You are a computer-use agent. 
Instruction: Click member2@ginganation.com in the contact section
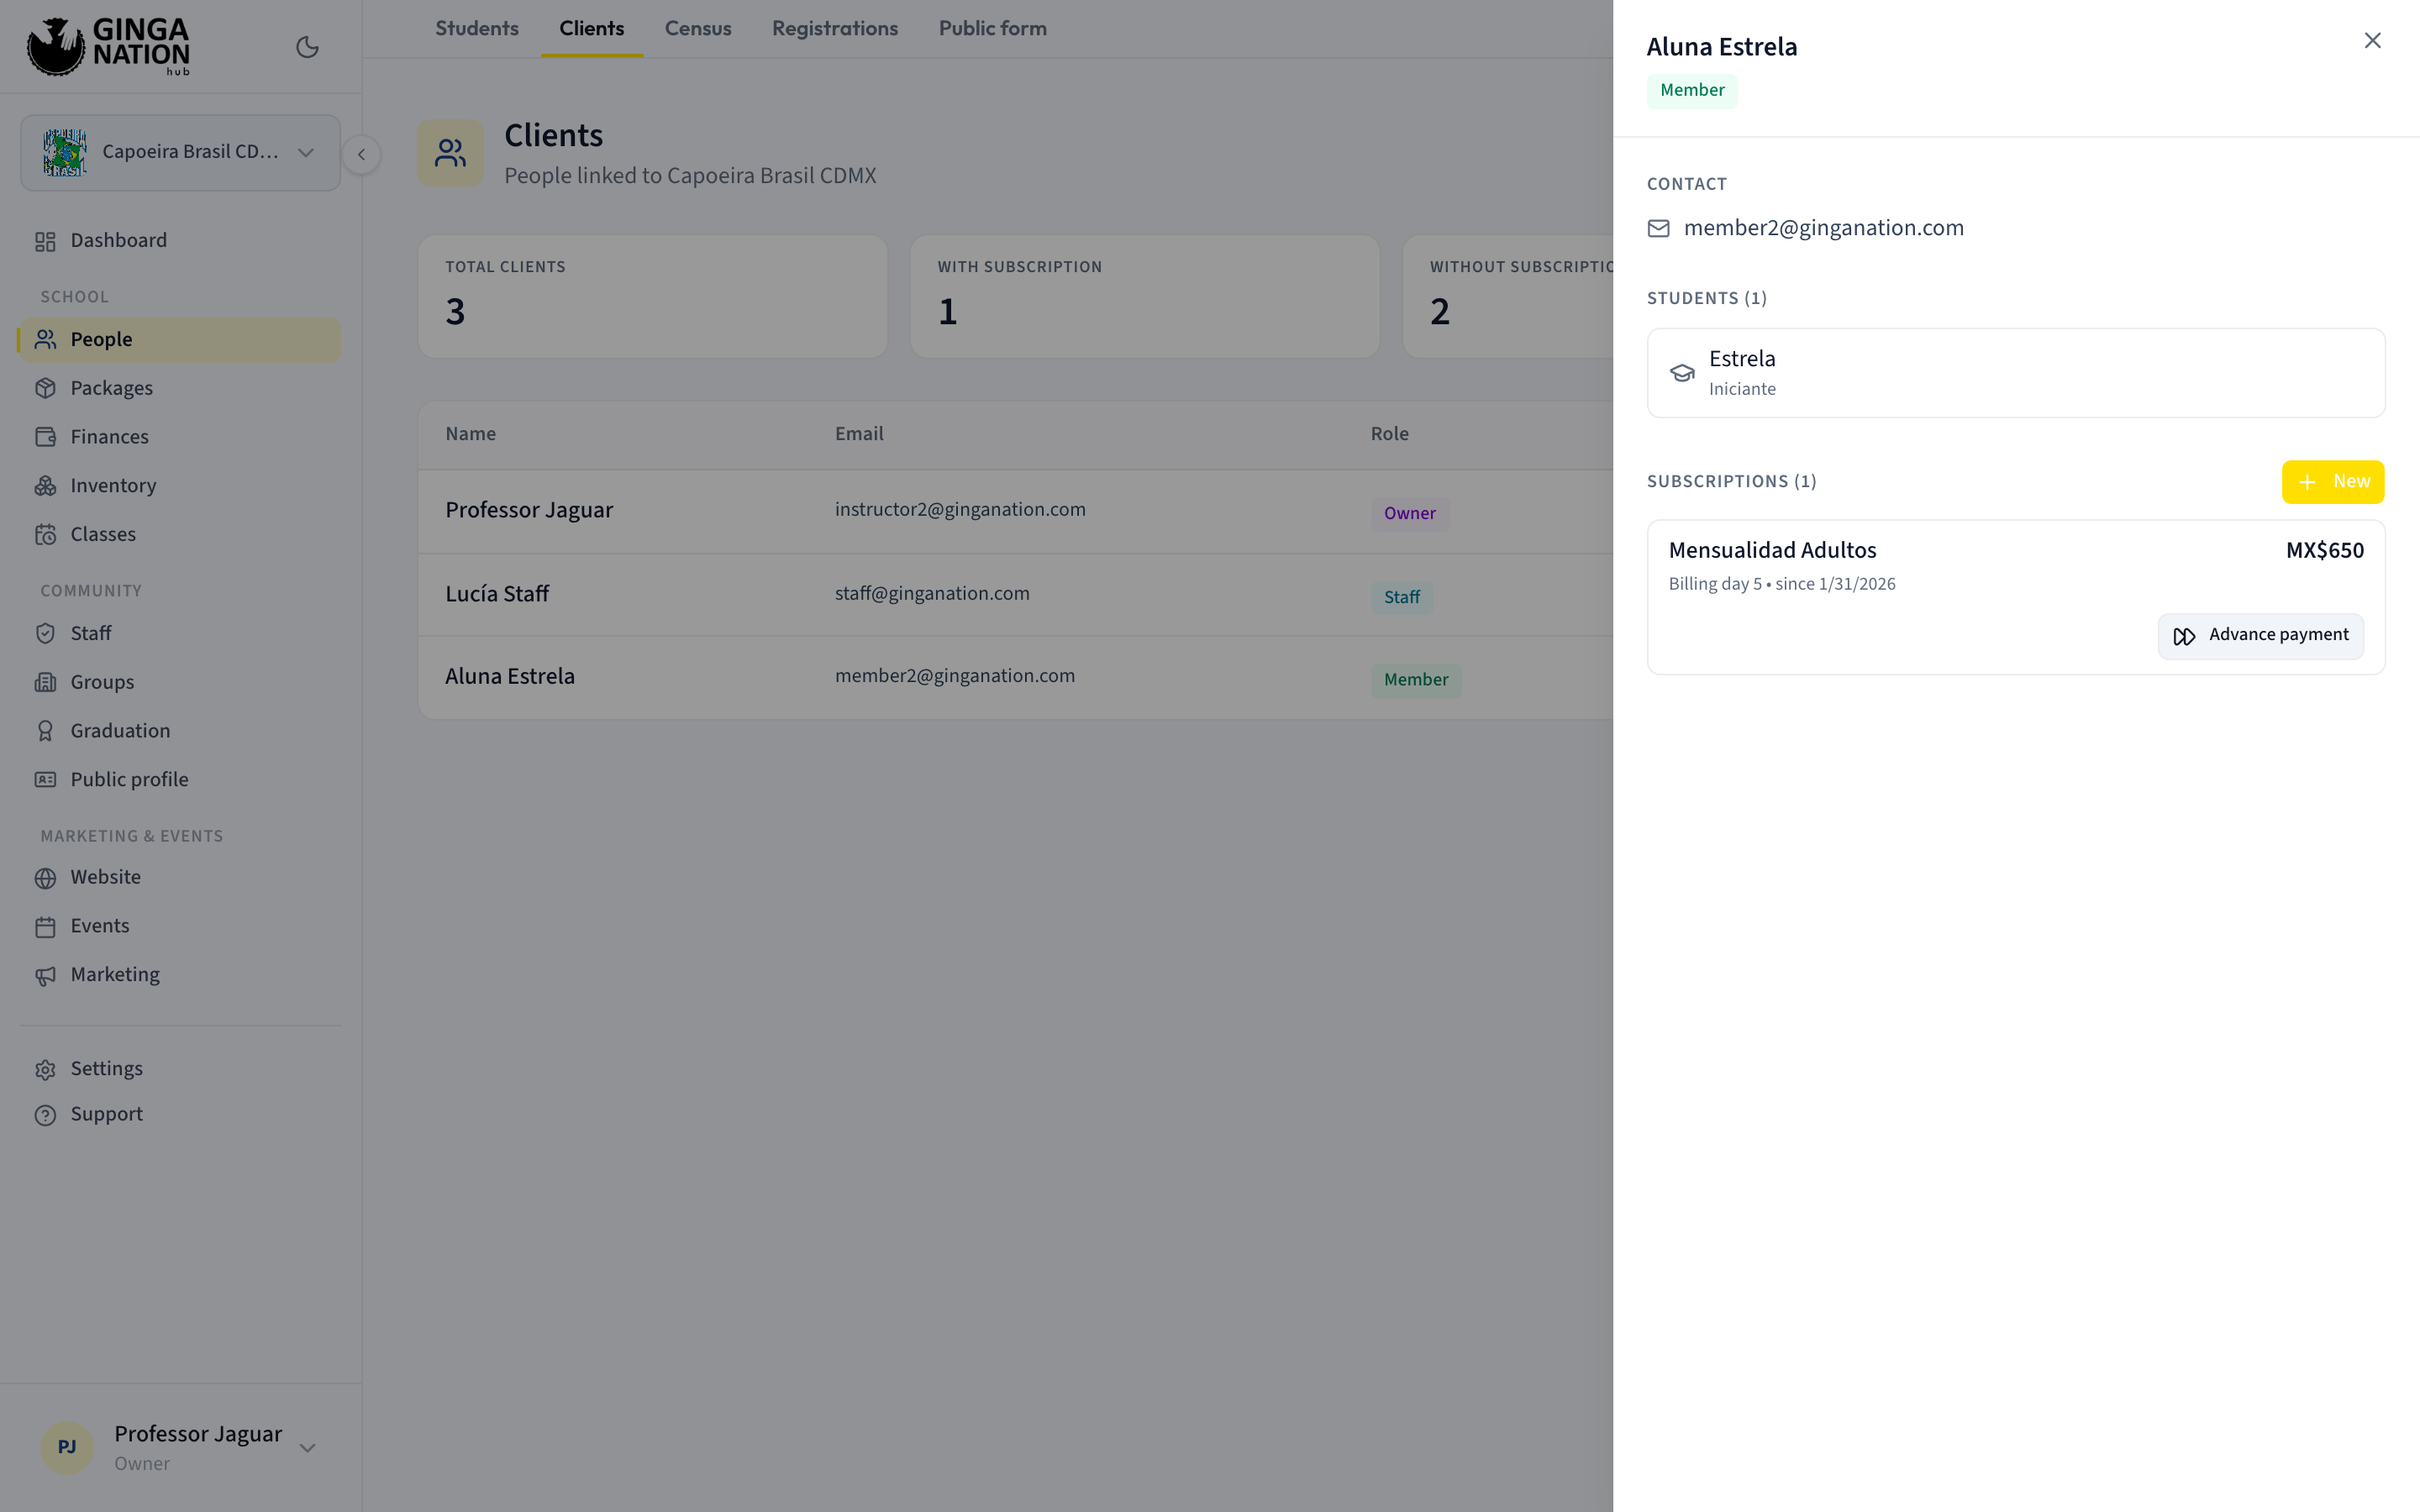click(x=1824, y=228)
